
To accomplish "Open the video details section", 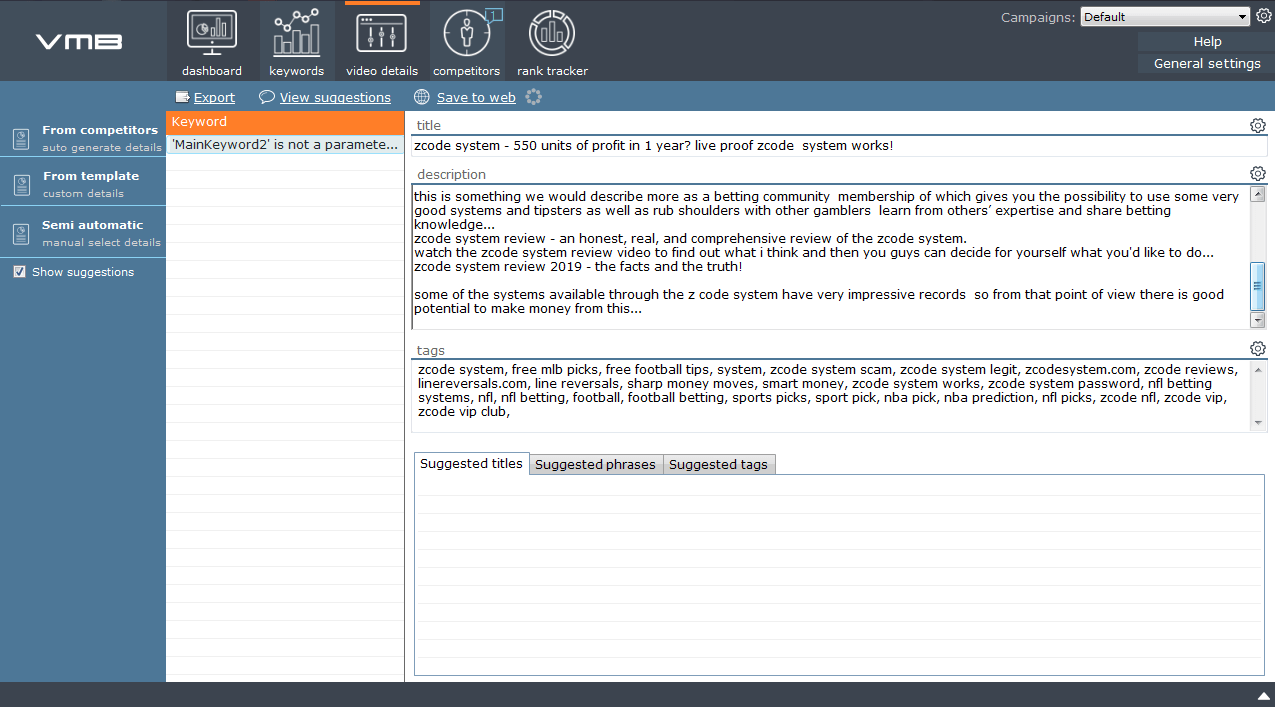I will pos(382,42).
